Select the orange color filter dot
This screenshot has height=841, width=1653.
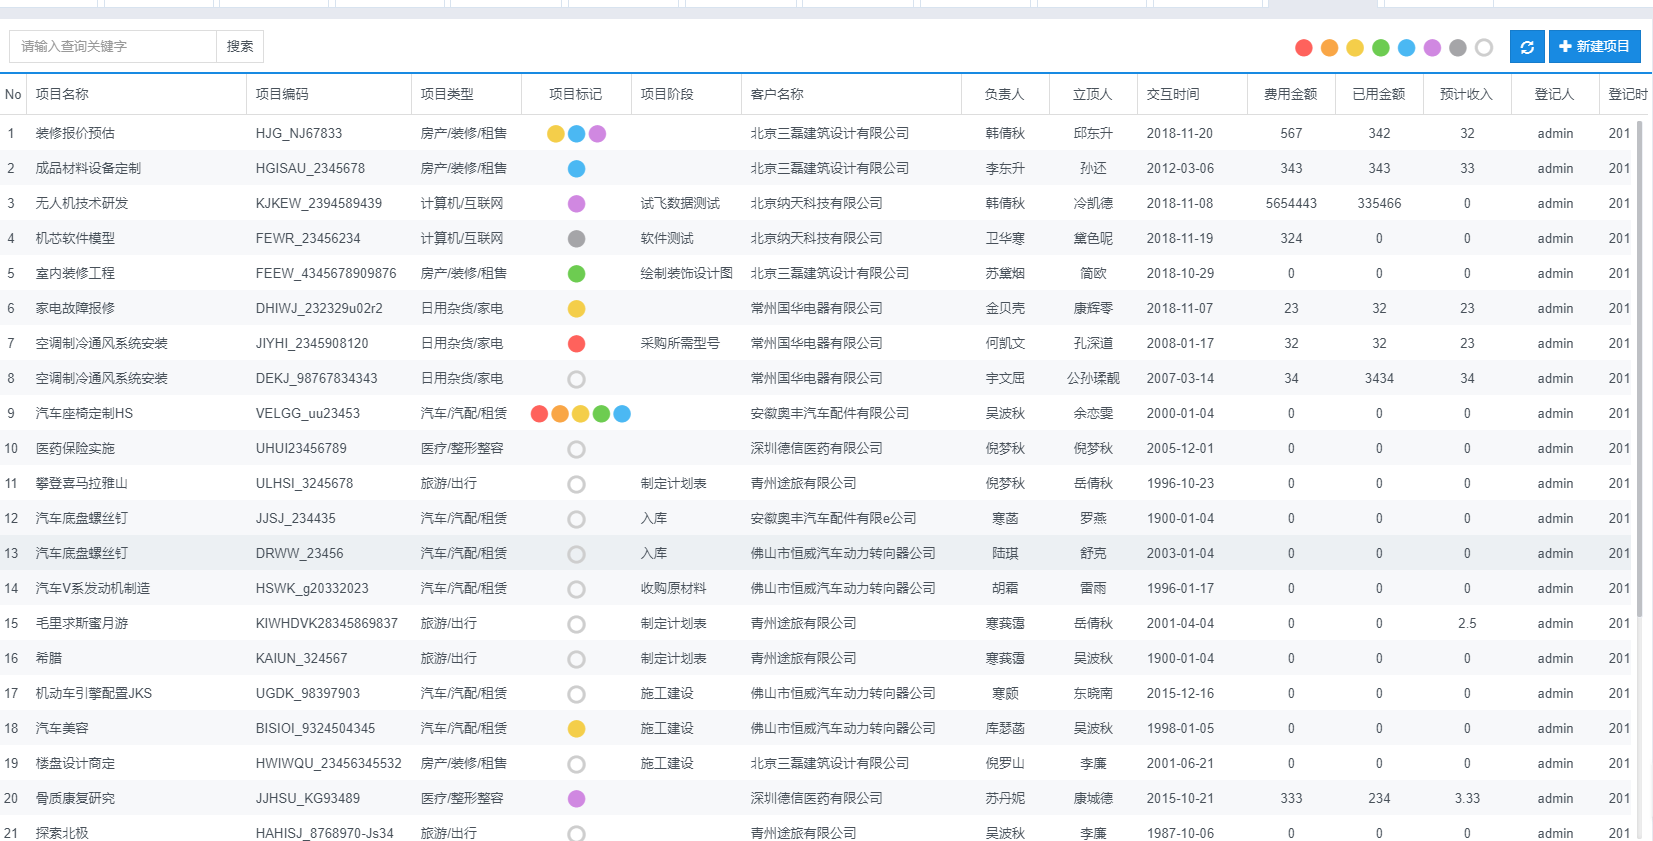coord(1329,48)
